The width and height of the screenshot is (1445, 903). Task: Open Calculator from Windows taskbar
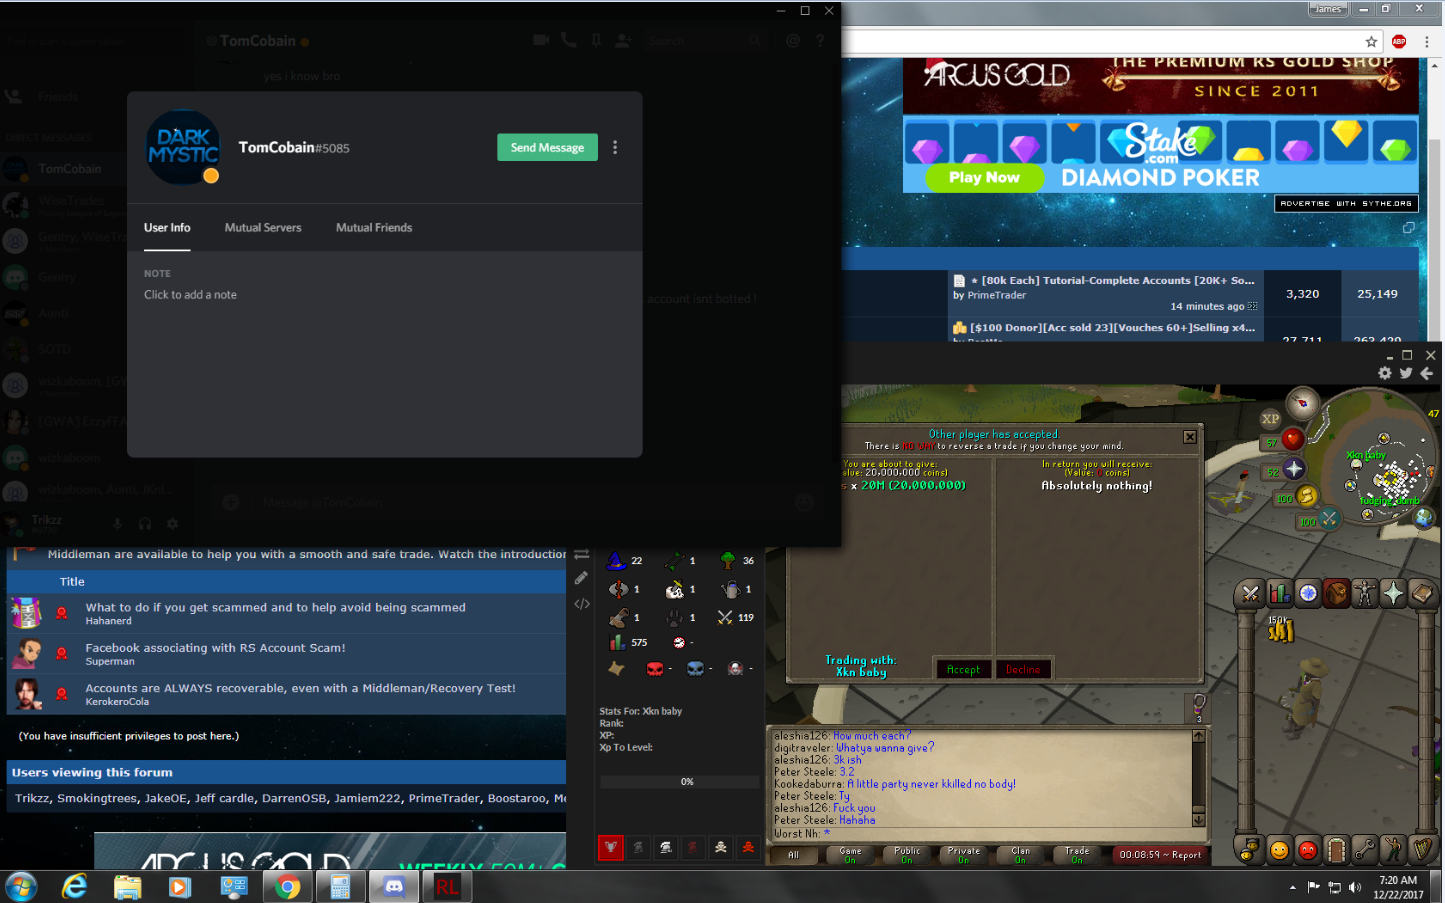pos(340,887)
